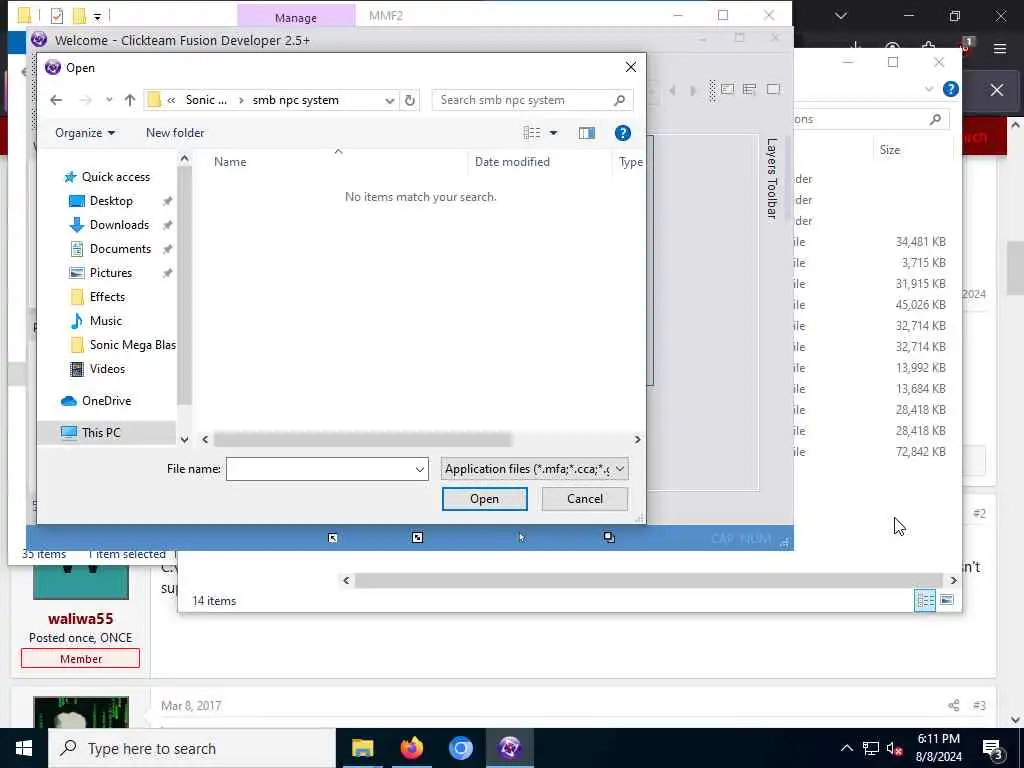The width and height of the screenshot is (1024, 768).
Task: Select Pictures in the navigation pane
Action: 110,273
